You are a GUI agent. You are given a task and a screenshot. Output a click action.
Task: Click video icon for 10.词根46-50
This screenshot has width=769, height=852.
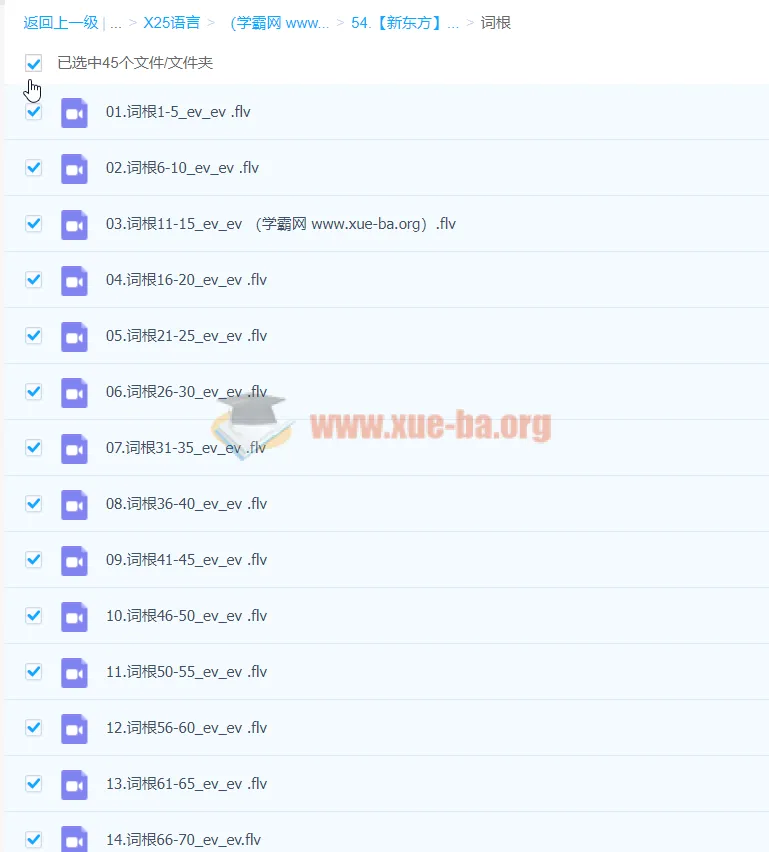pos(74,616)
